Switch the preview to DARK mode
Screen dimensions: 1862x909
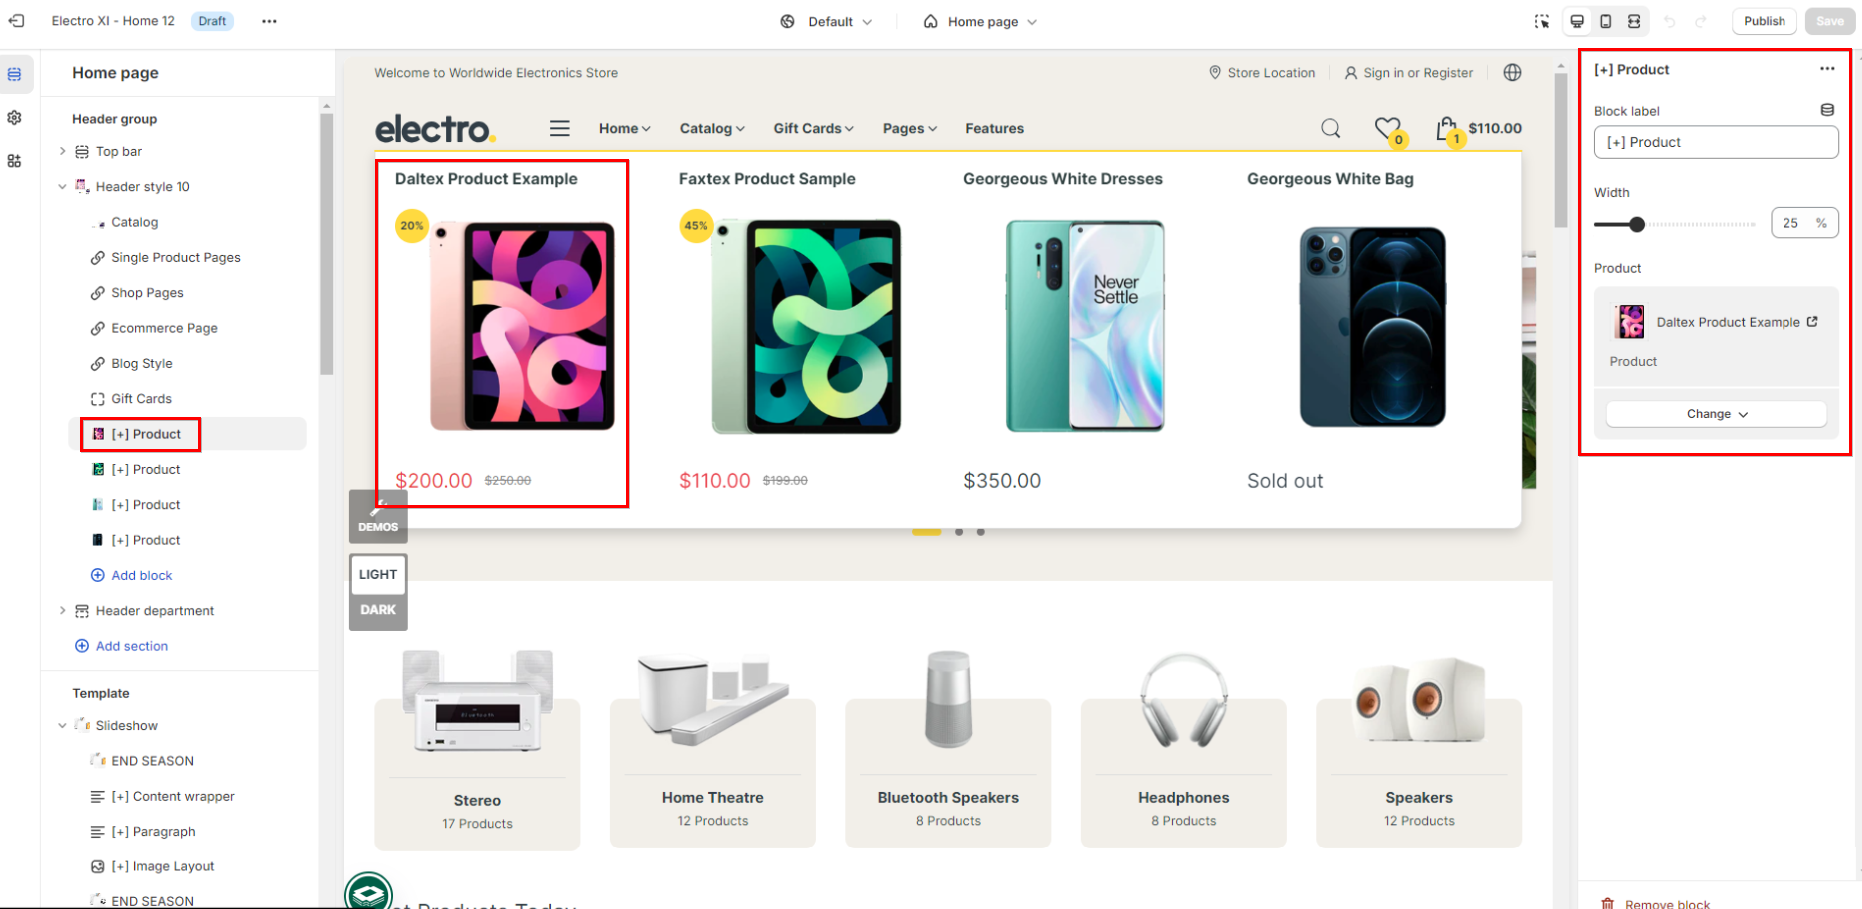[x=378, y=610]
